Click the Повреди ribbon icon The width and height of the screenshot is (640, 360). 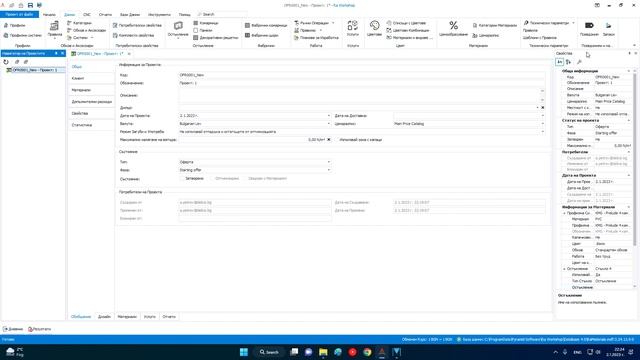click(x=589, y=29)
